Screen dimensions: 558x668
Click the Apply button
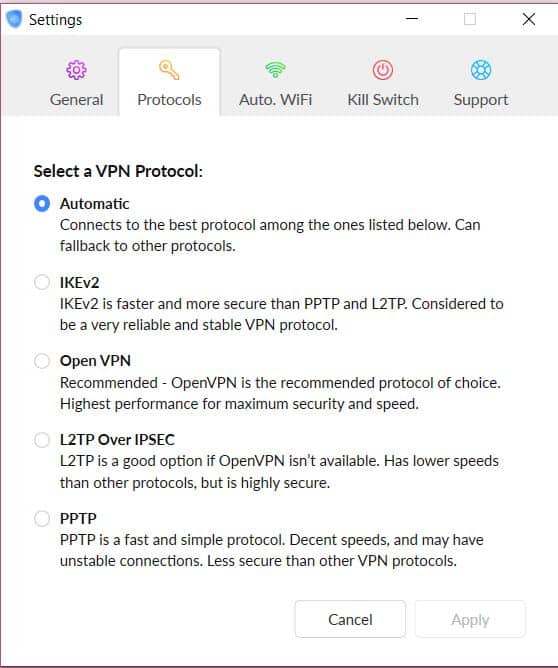point(470,619)
